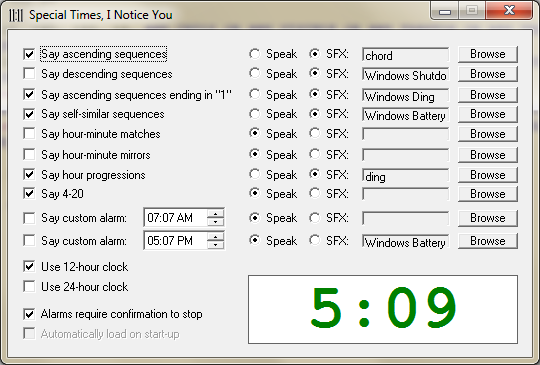This screenshot has width=540, height=365.
Task: Click the app icon in the title bar
Action: point(16,15)
